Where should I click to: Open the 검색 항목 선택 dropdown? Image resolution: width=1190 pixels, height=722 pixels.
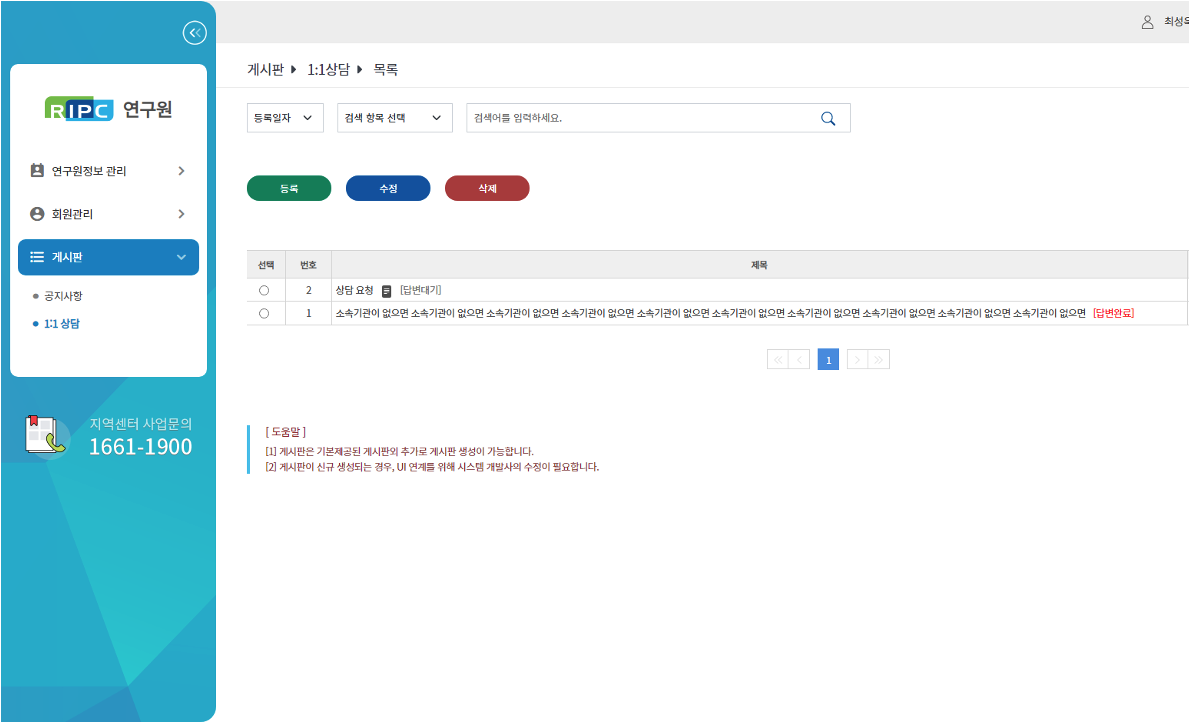(394, 118)
